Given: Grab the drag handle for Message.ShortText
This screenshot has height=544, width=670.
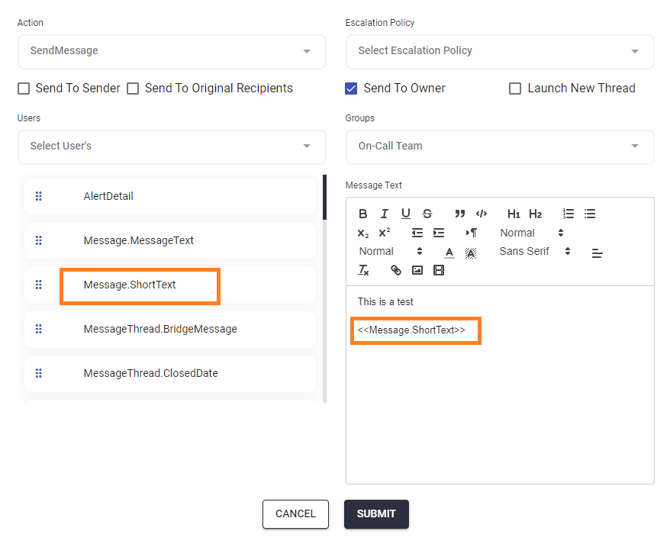Looking at the screenshot, I should [38, 285].
